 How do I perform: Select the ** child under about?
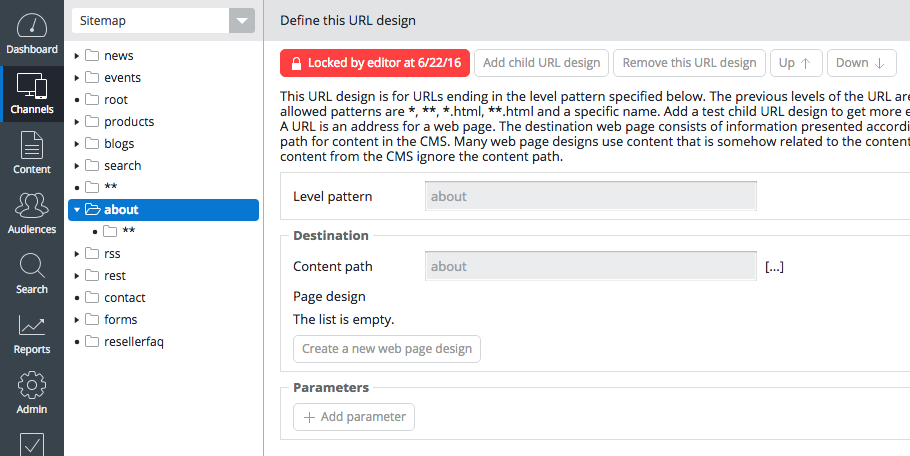point(128,231)
